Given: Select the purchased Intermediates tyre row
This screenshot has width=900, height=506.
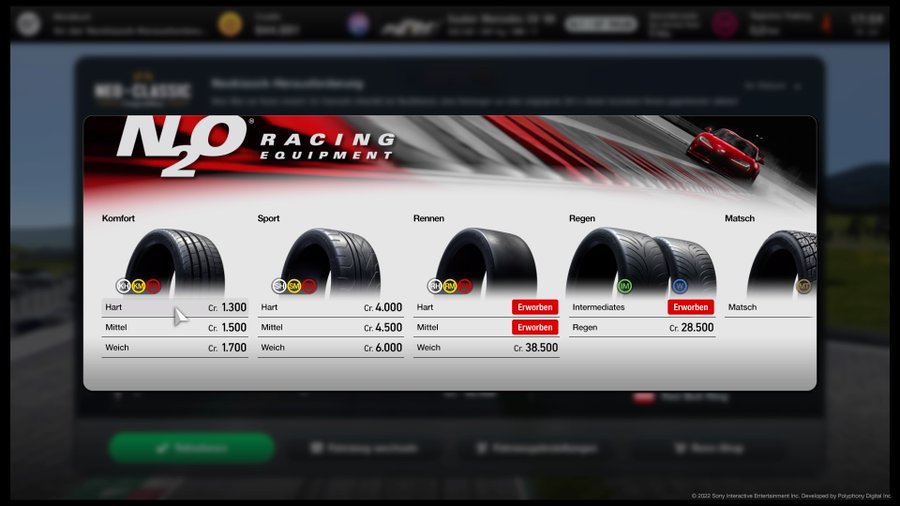Looking at the screenshot, I should (x=642, y=308).
